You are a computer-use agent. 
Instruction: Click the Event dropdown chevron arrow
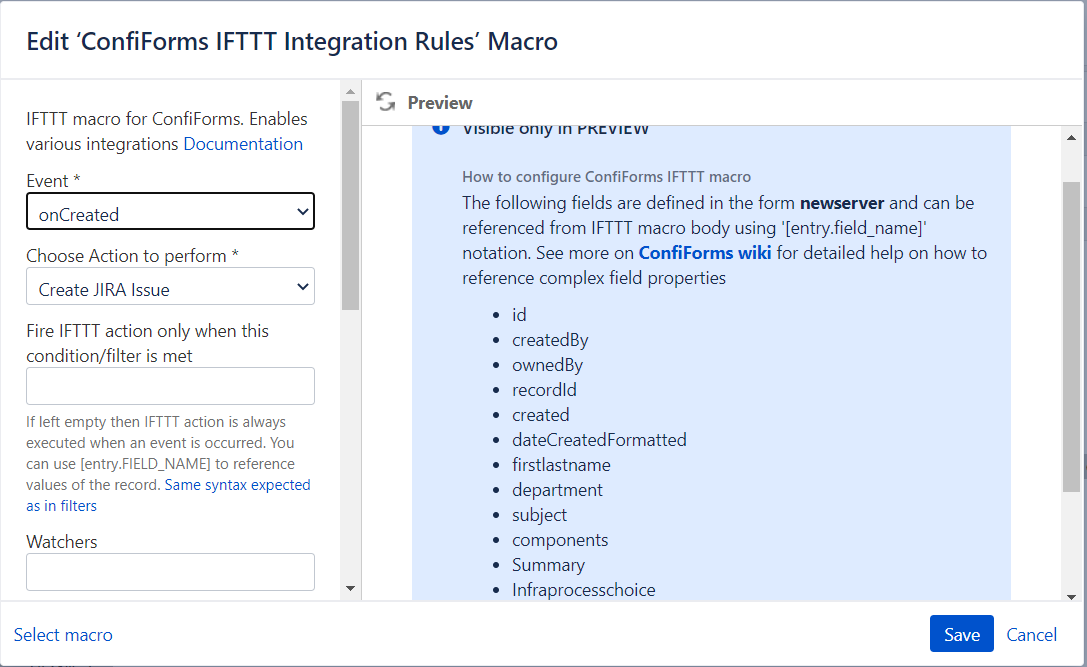pos(302,212)
